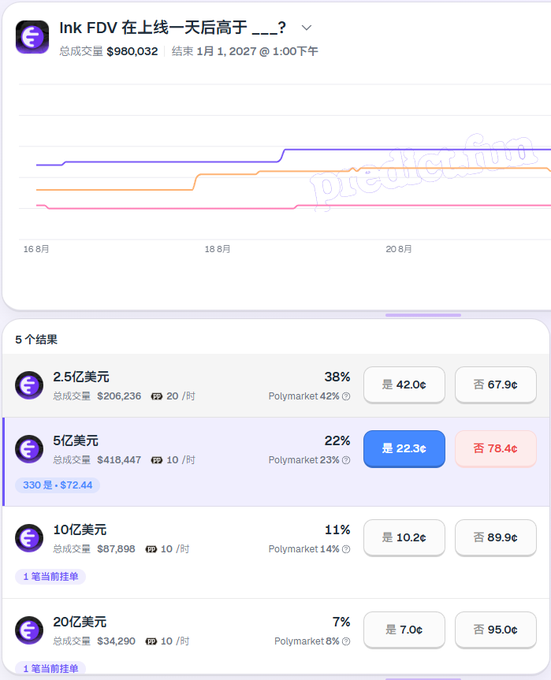551x680 pixels.
Task: Click the 20亿美元 outcome icon
Action: coord(29,630)
